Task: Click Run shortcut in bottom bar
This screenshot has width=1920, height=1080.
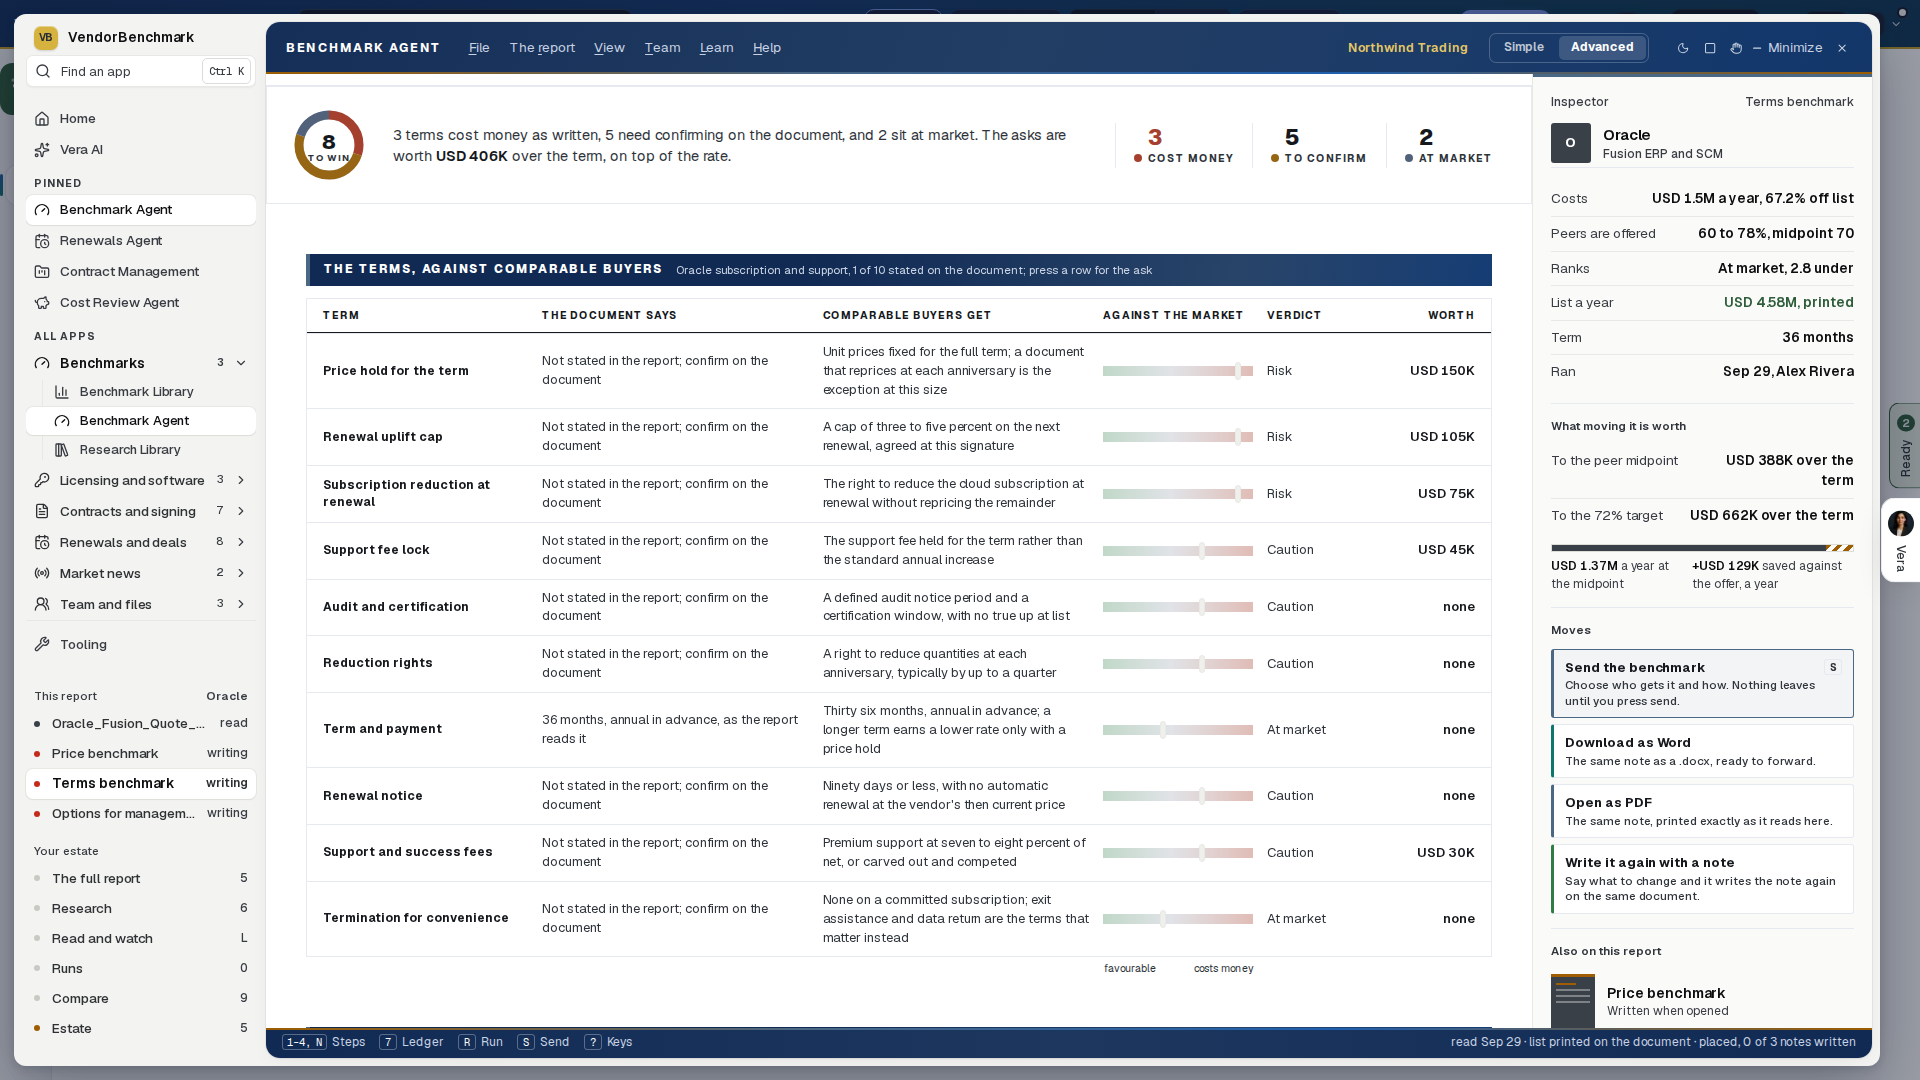Action: click(x=481, y=1042)
